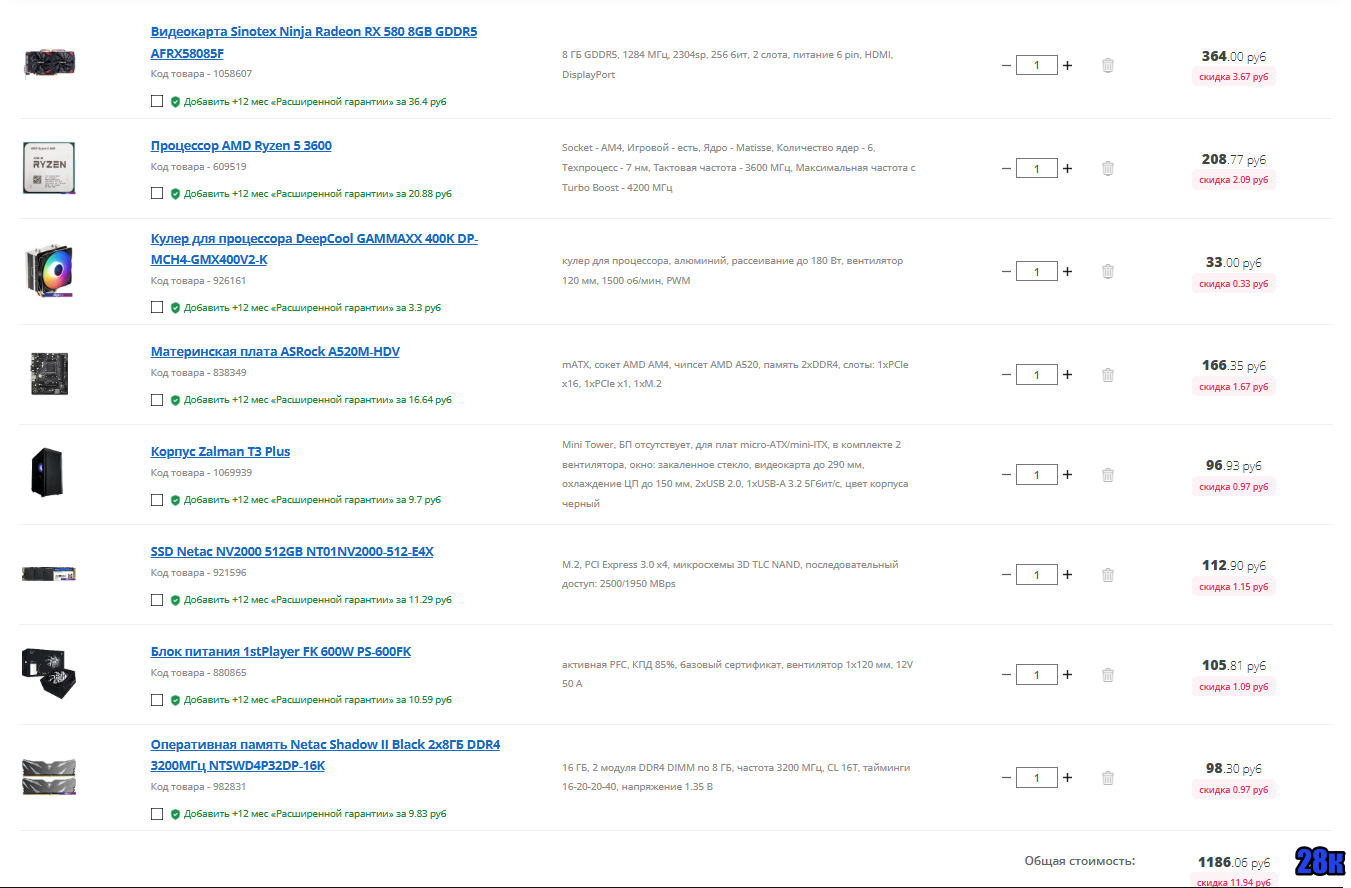
Task: Click price 364.00 руб for Radeon
Action: tap(1234, 57)
